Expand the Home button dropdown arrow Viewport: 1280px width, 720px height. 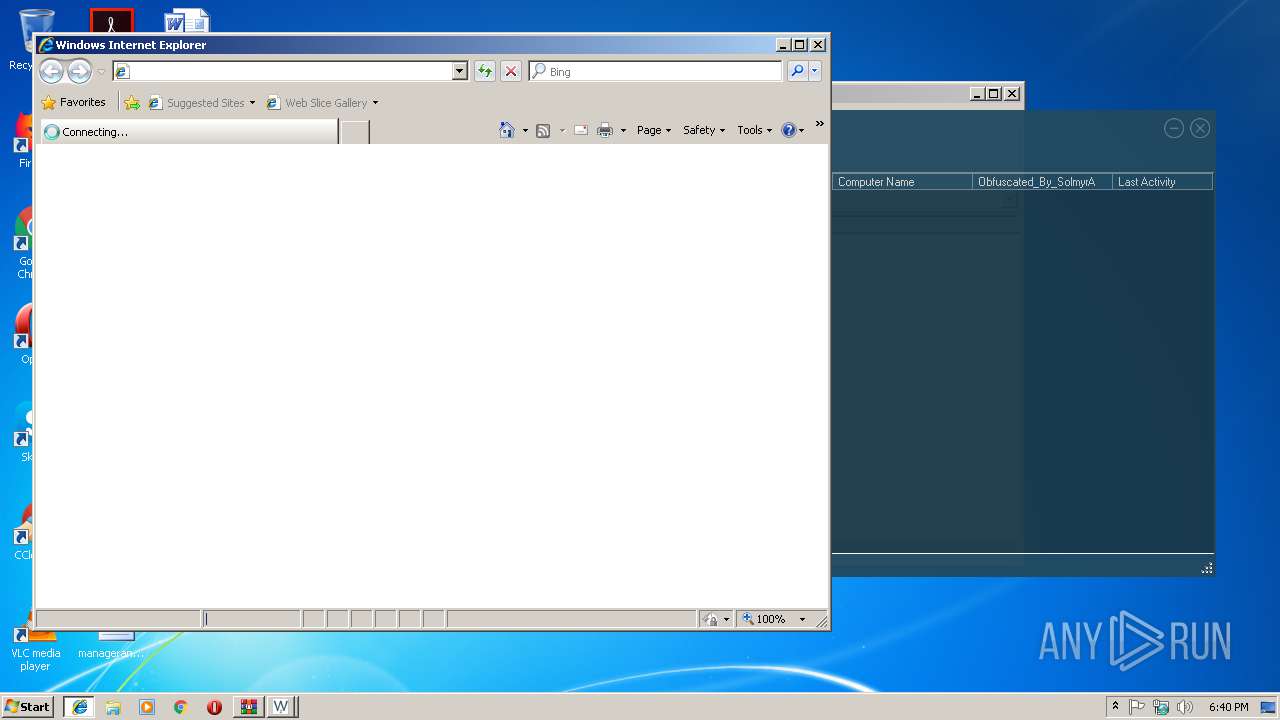[x=525, y=130]
